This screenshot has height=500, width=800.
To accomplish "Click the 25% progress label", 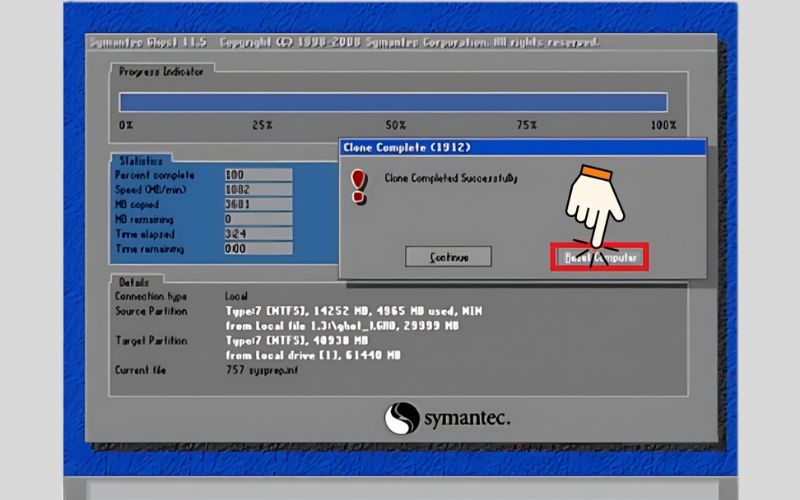I will click(262, 125).
